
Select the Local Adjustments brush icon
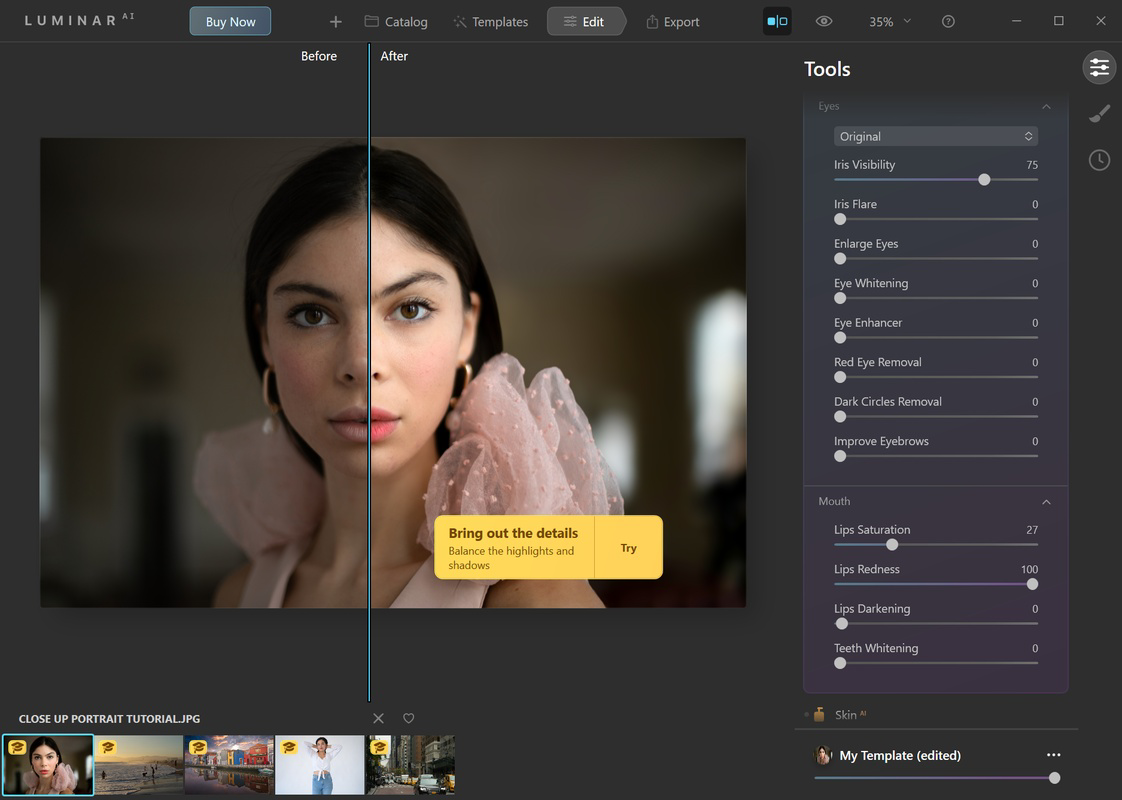pos(1099,113)
